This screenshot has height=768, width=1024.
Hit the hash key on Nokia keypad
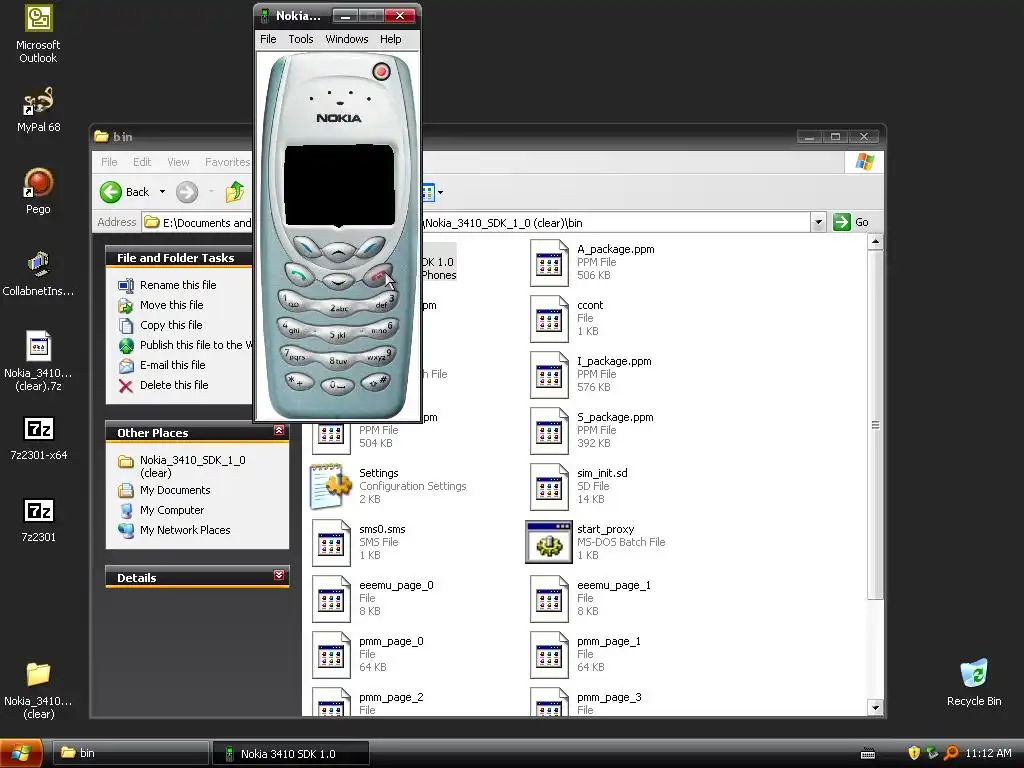(x=377, y=381)
